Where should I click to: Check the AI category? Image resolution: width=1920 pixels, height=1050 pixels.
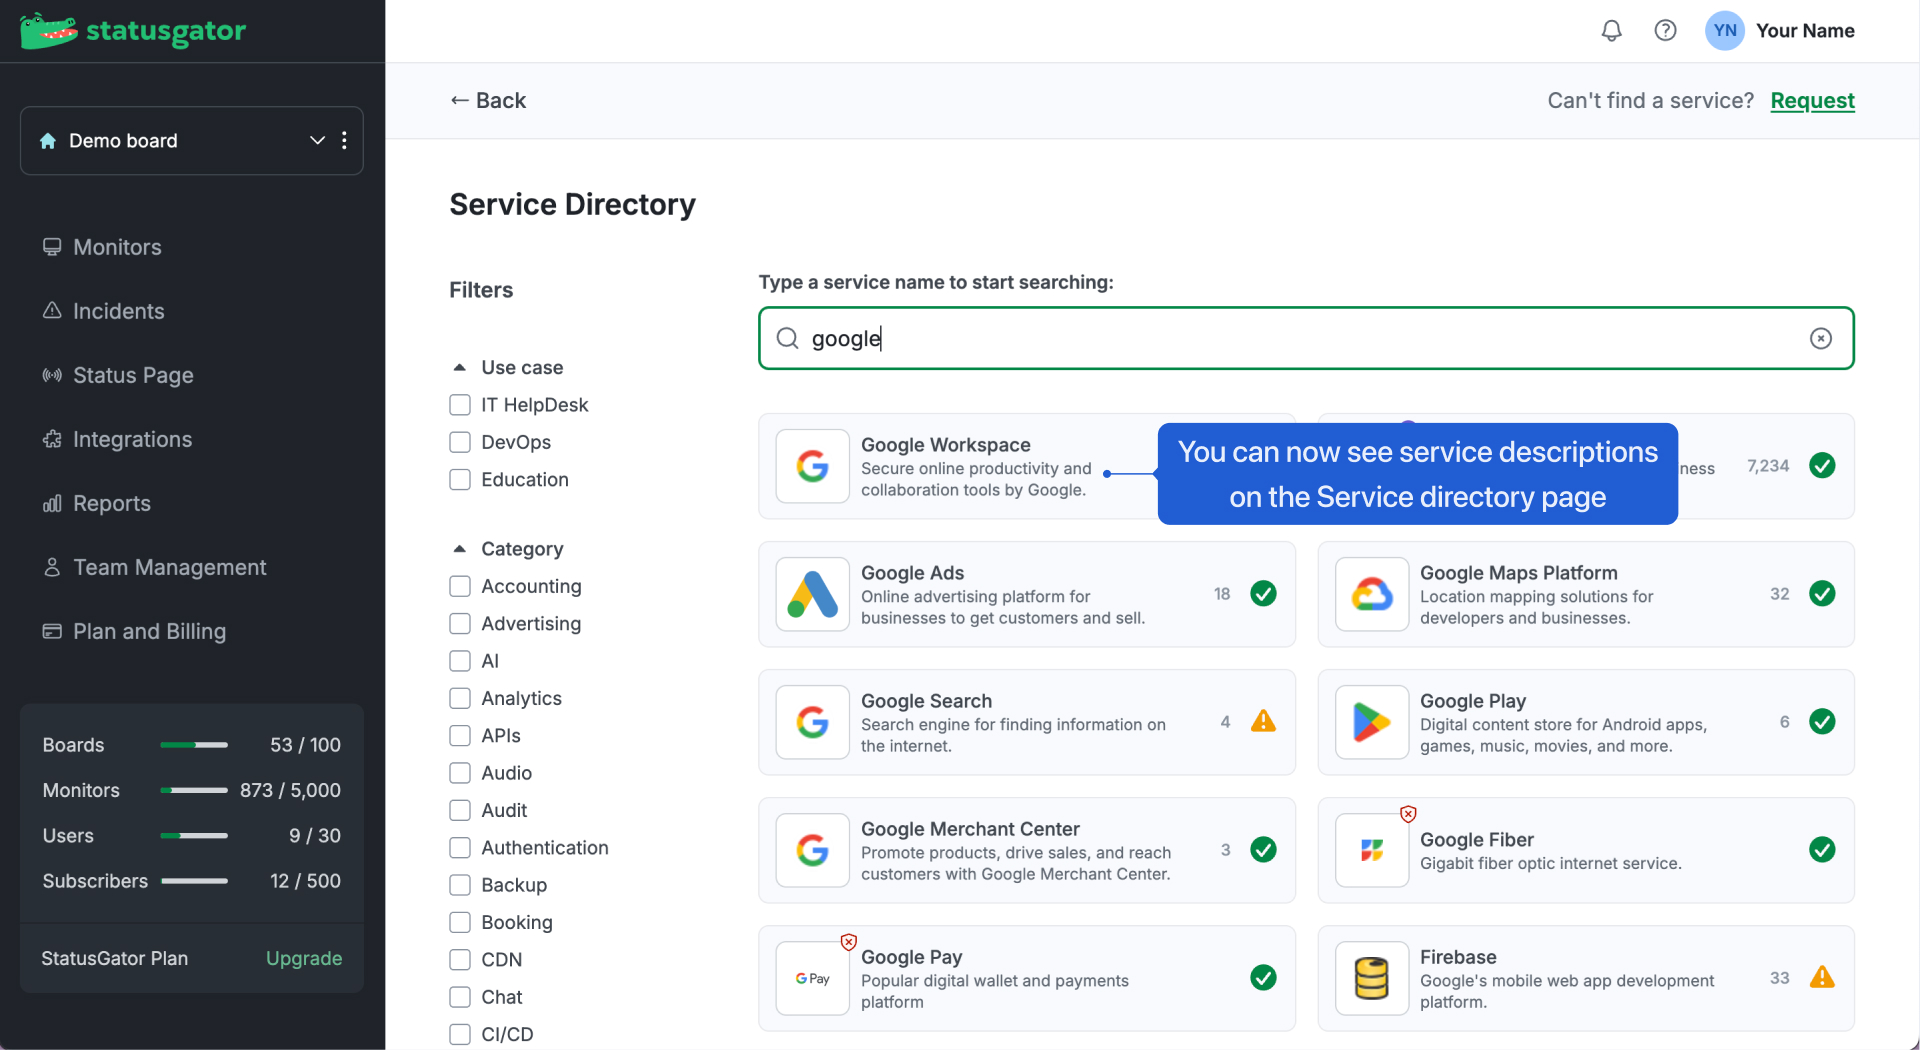[x=460, y=661]
